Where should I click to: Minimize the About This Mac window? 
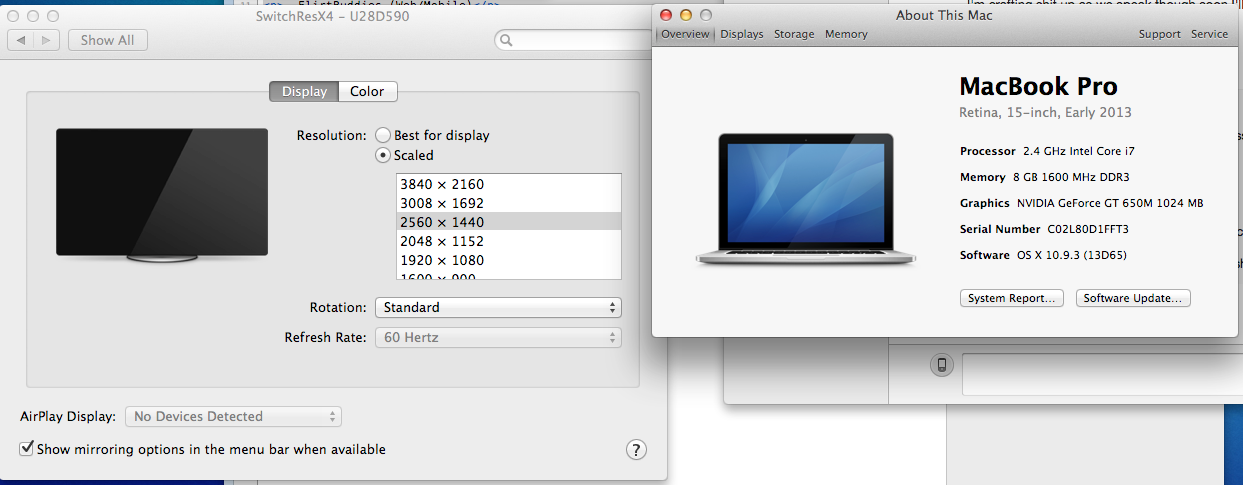tap(686, 15)
